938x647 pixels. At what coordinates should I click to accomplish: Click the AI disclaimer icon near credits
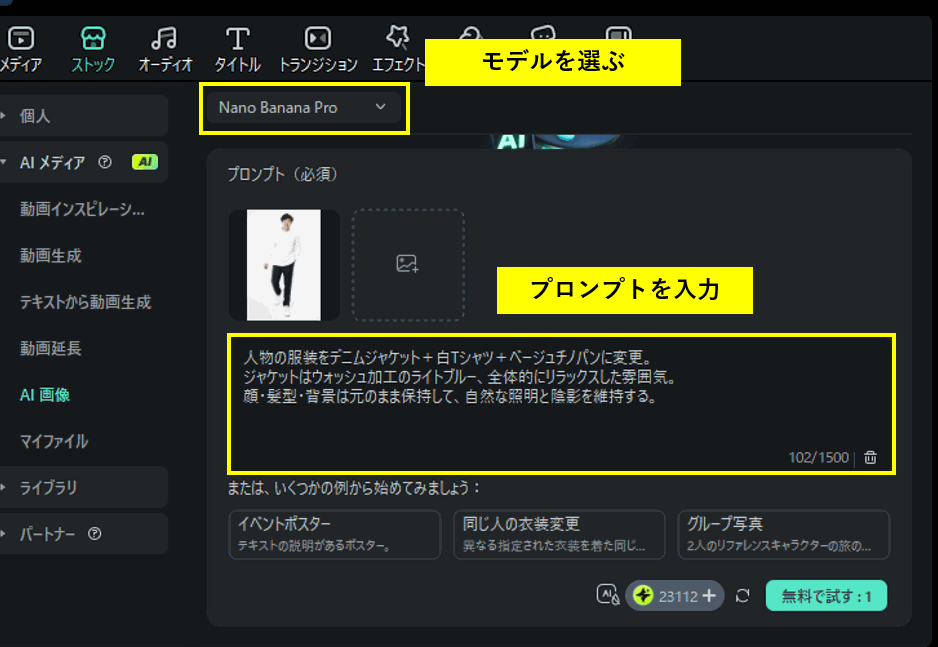point(608,596)
